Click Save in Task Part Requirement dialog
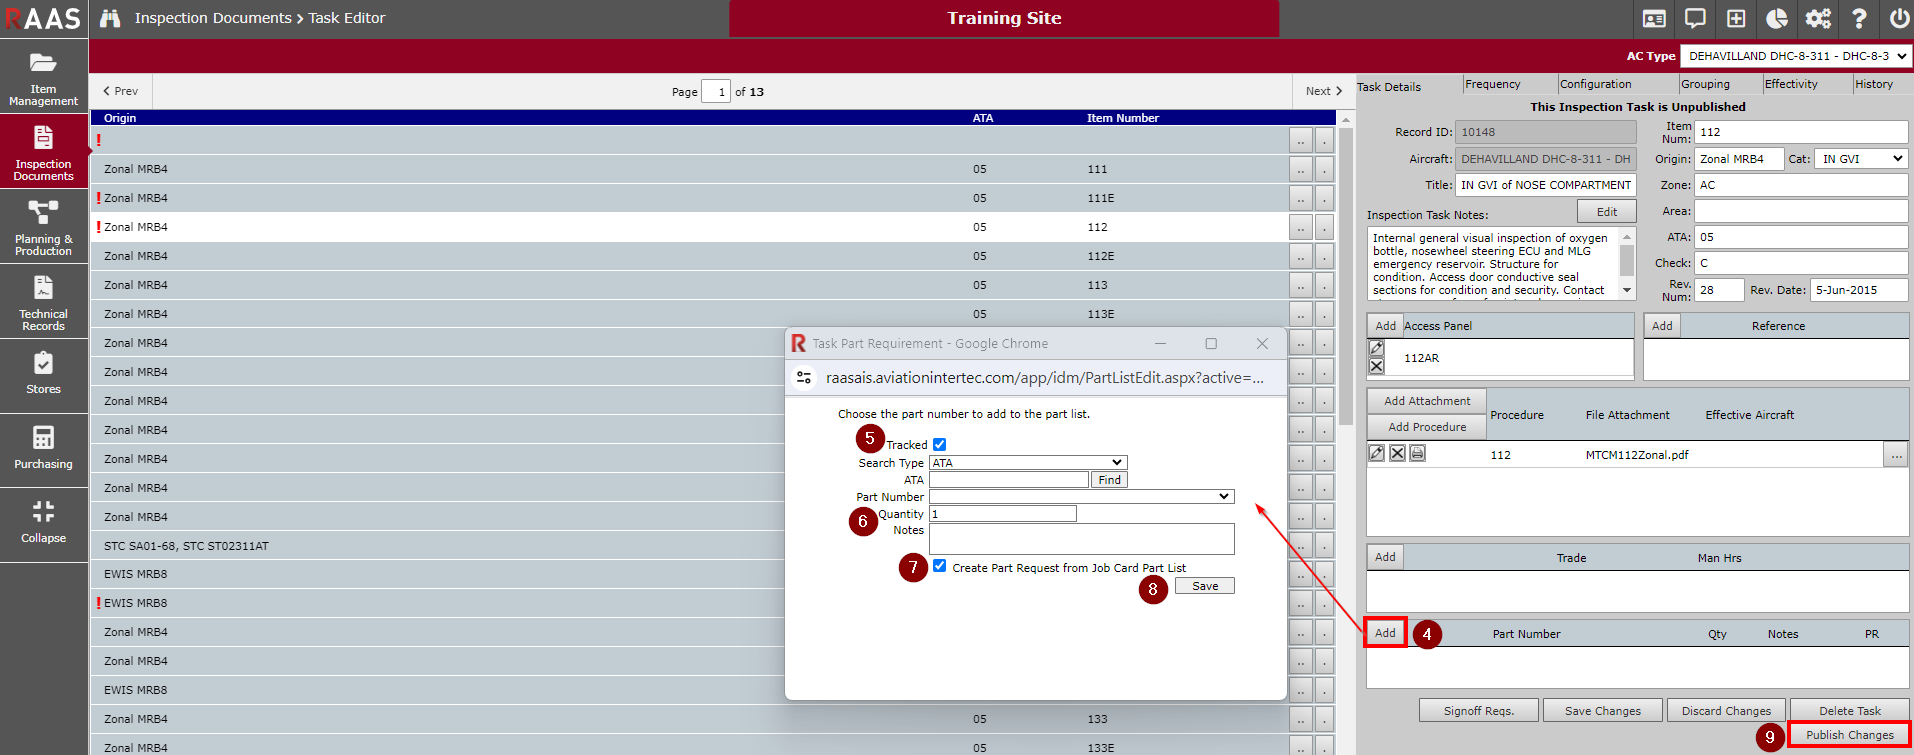 pyautogui.click(x=1204, y=586)
